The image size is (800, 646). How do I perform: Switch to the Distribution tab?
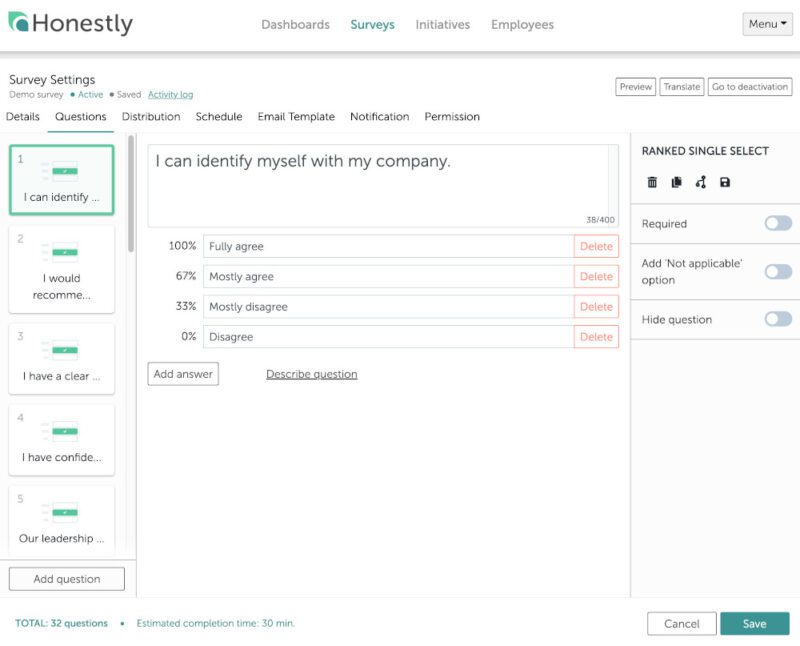151,116
